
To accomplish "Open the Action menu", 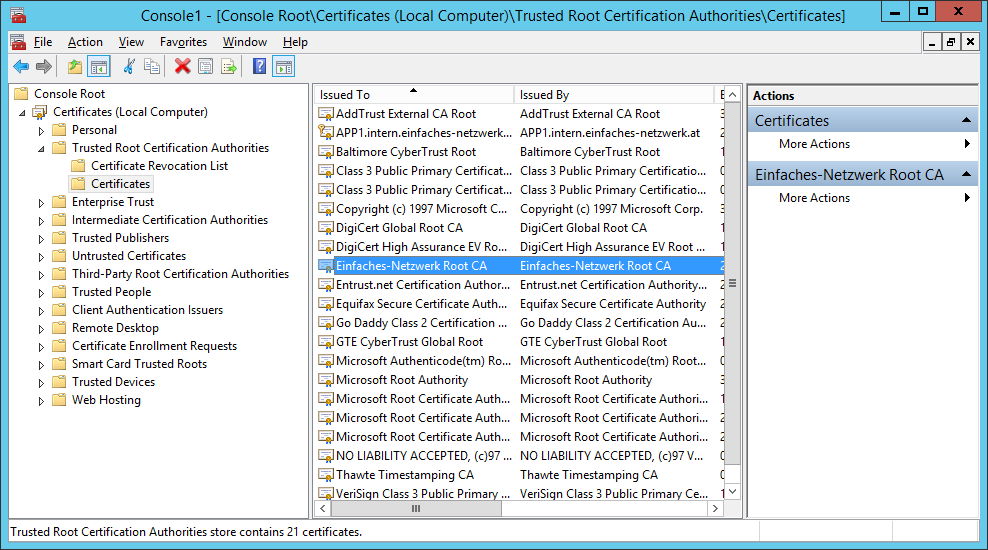I will click(85, 42).
